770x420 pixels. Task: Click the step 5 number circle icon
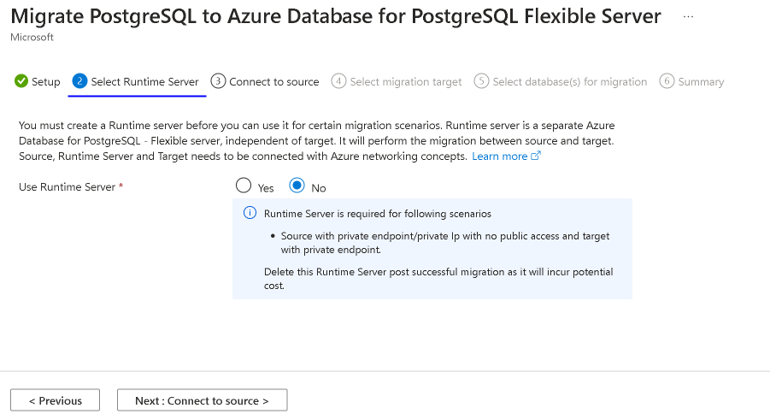(x=482, y=82)
